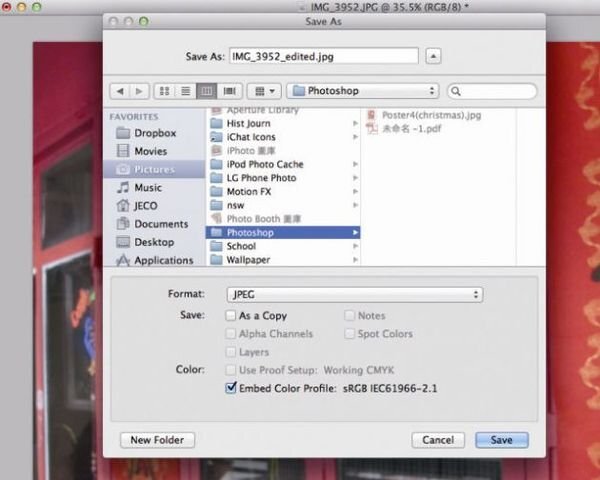Click the Save button
The width and height of the screenshot is (600, 480).
[501, 440]
